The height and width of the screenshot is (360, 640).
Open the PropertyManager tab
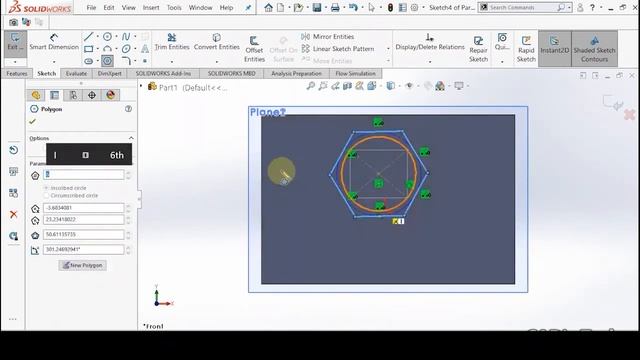pyautogui.click(x=54, y=95)
